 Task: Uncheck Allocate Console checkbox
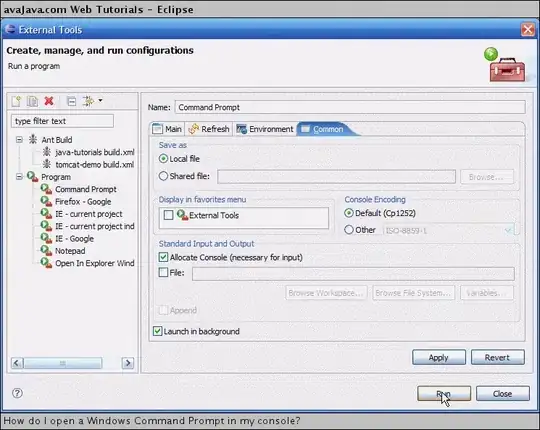click(163, 257)
